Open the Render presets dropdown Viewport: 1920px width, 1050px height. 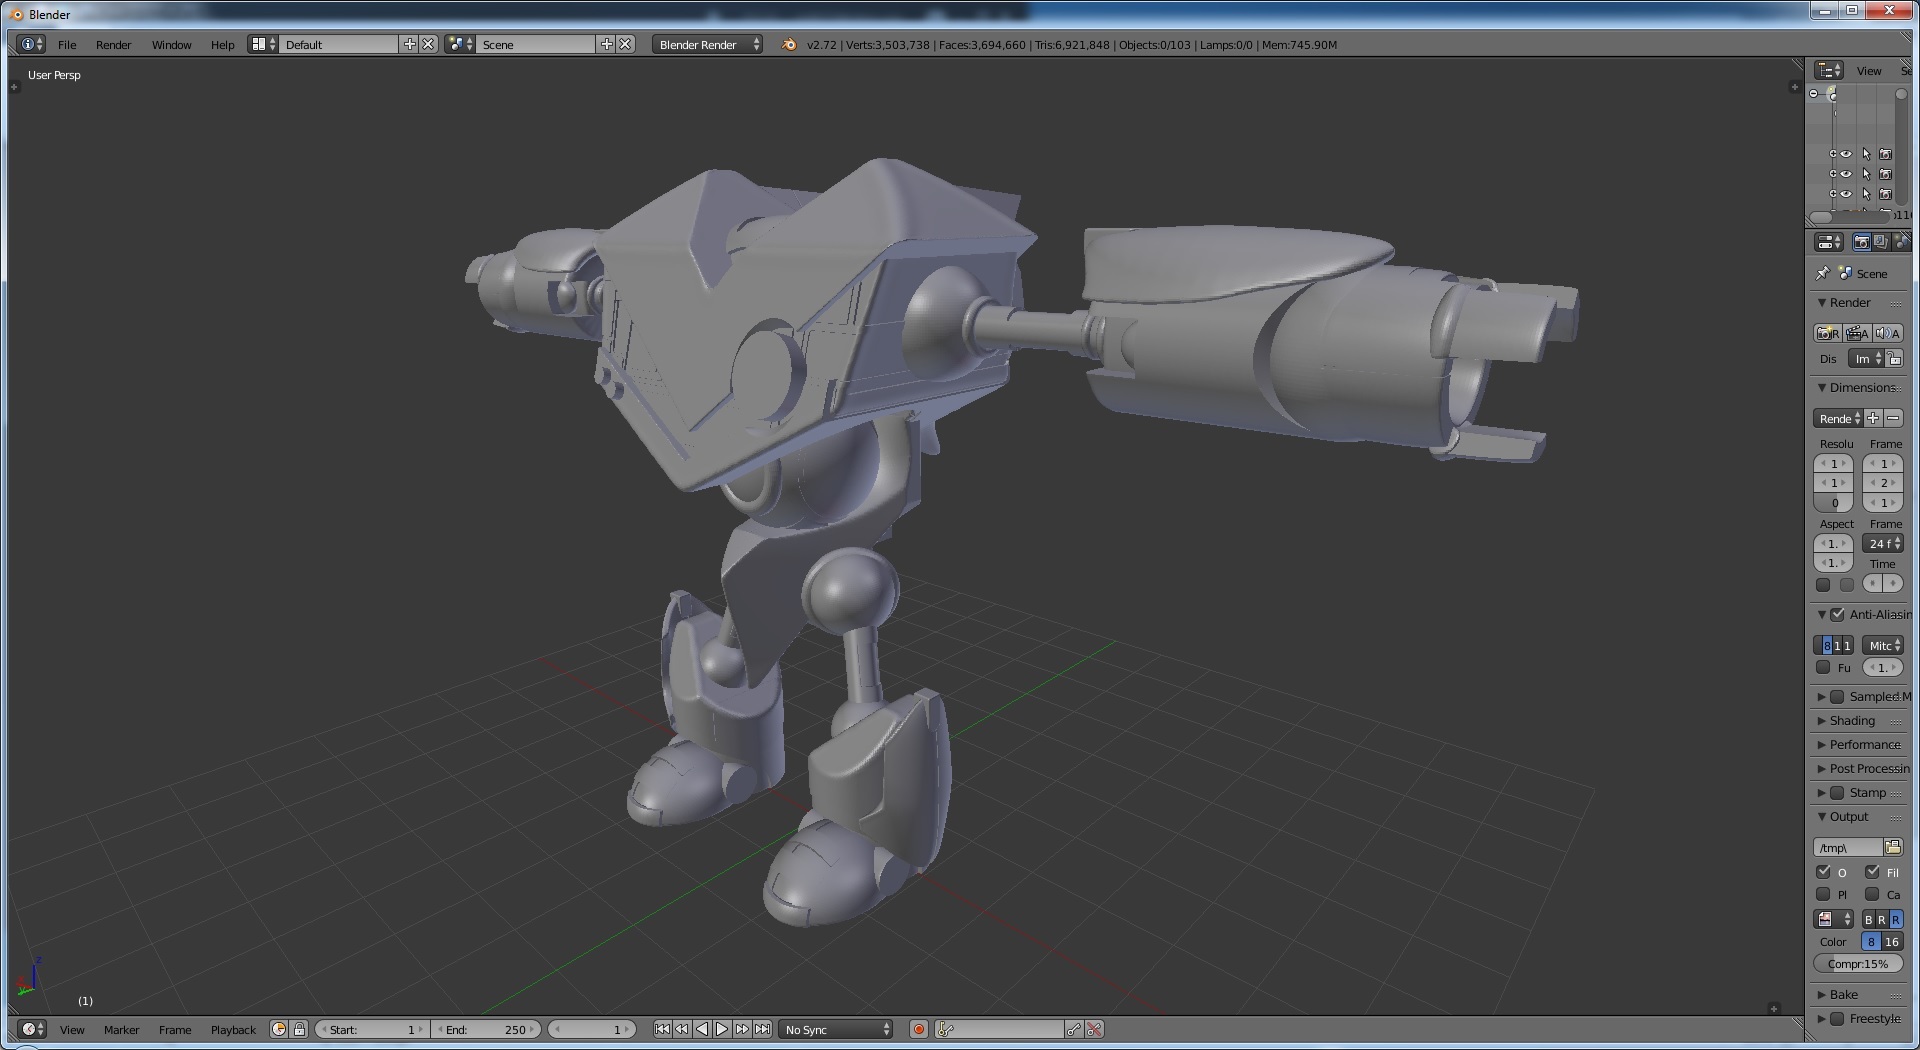(x=1838, y=418)
